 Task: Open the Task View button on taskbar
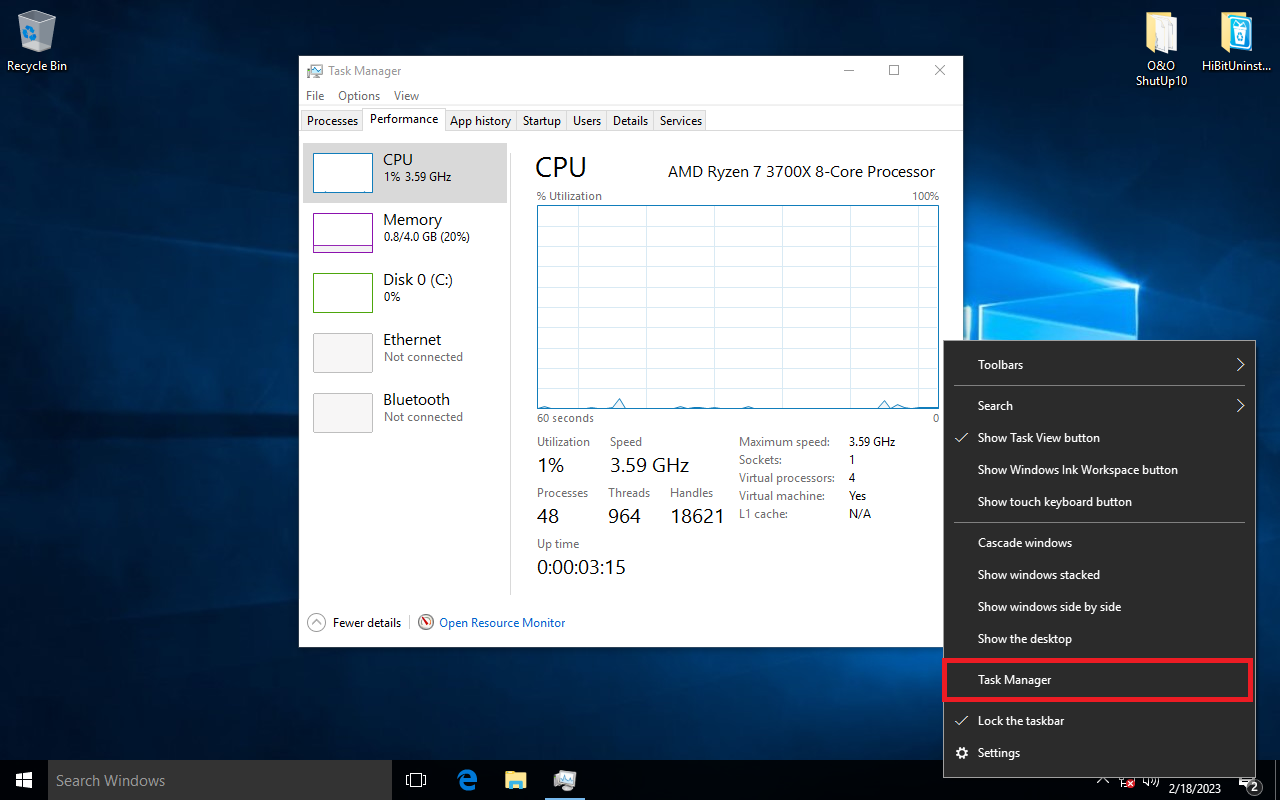(416, 780)
